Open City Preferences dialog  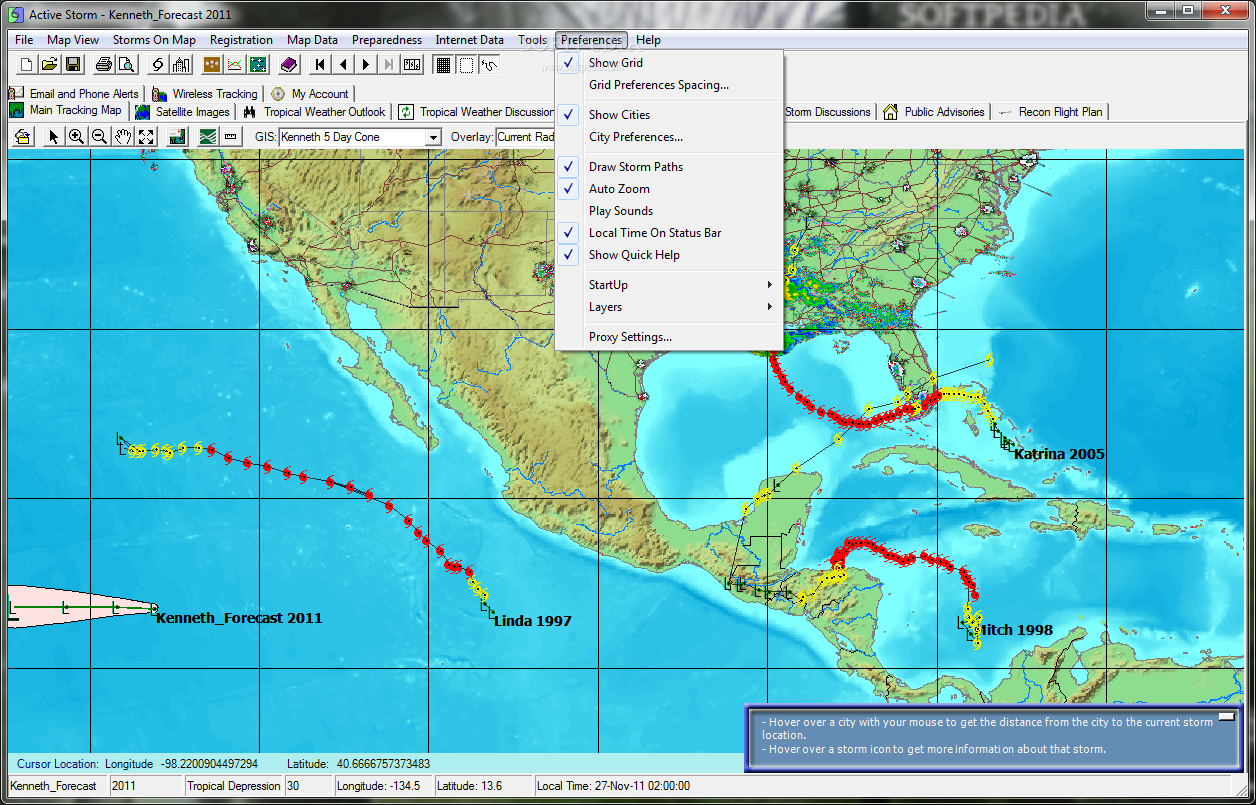coord(669,136)
